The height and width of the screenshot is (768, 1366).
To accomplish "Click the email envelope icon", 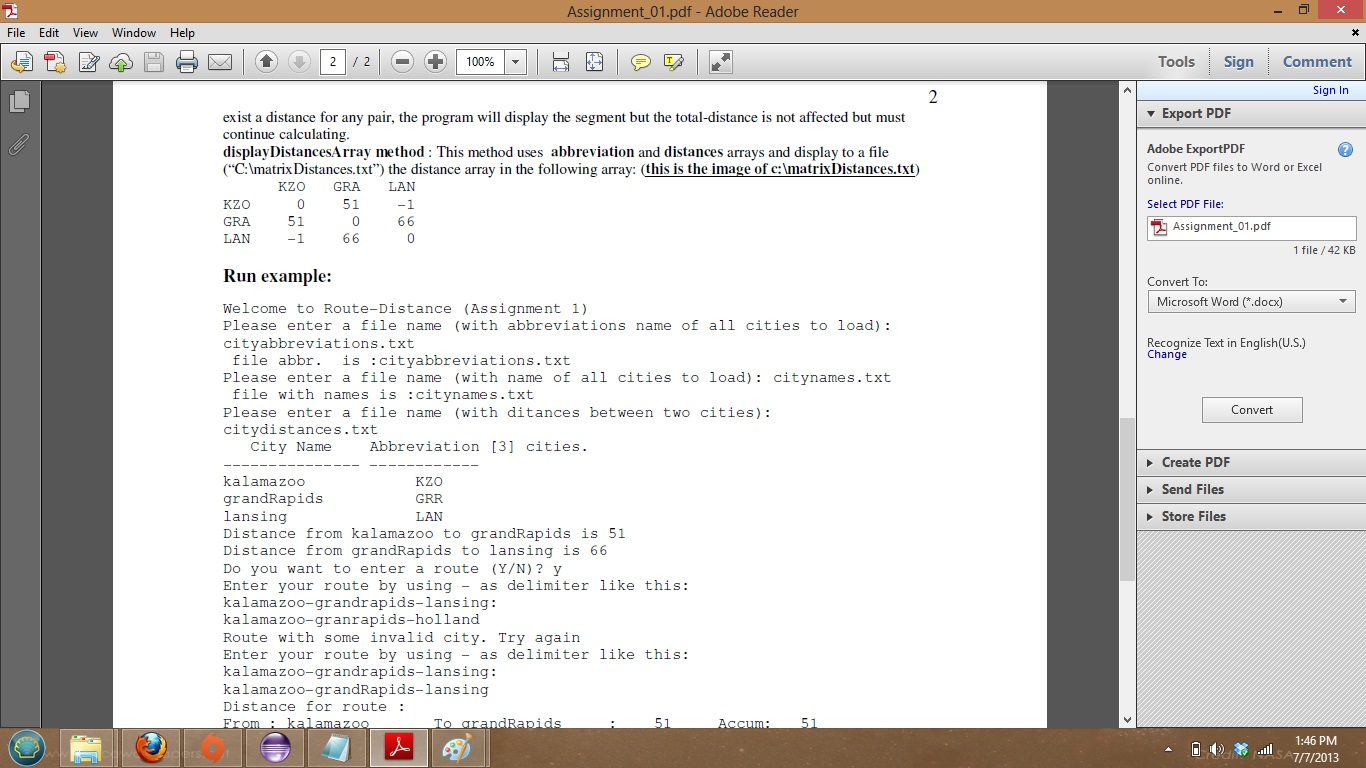I will 220,62.
